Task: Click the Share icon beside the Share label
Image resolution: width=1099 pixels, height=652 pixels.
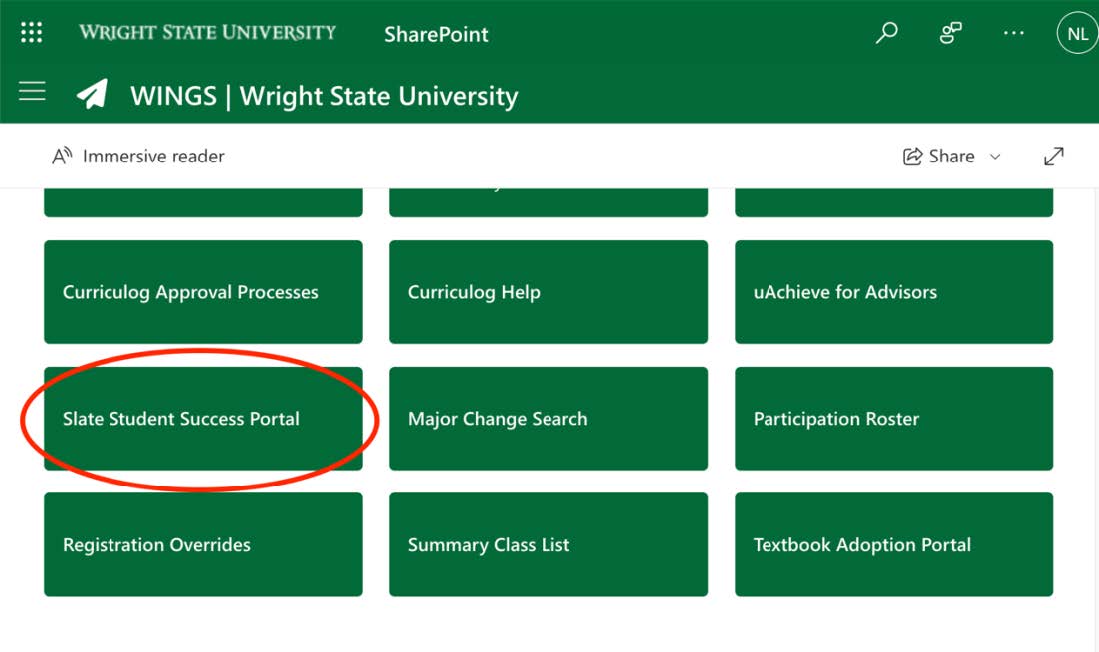Action: (x=911, y=156)
